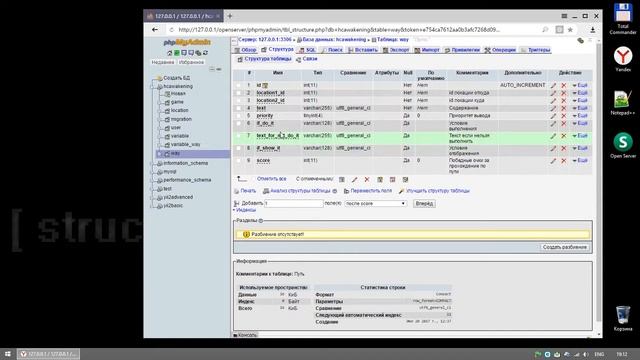Check the if_show_it row checkbox
The width and height of the screenshot is (640, 360).
click(238, 148)
